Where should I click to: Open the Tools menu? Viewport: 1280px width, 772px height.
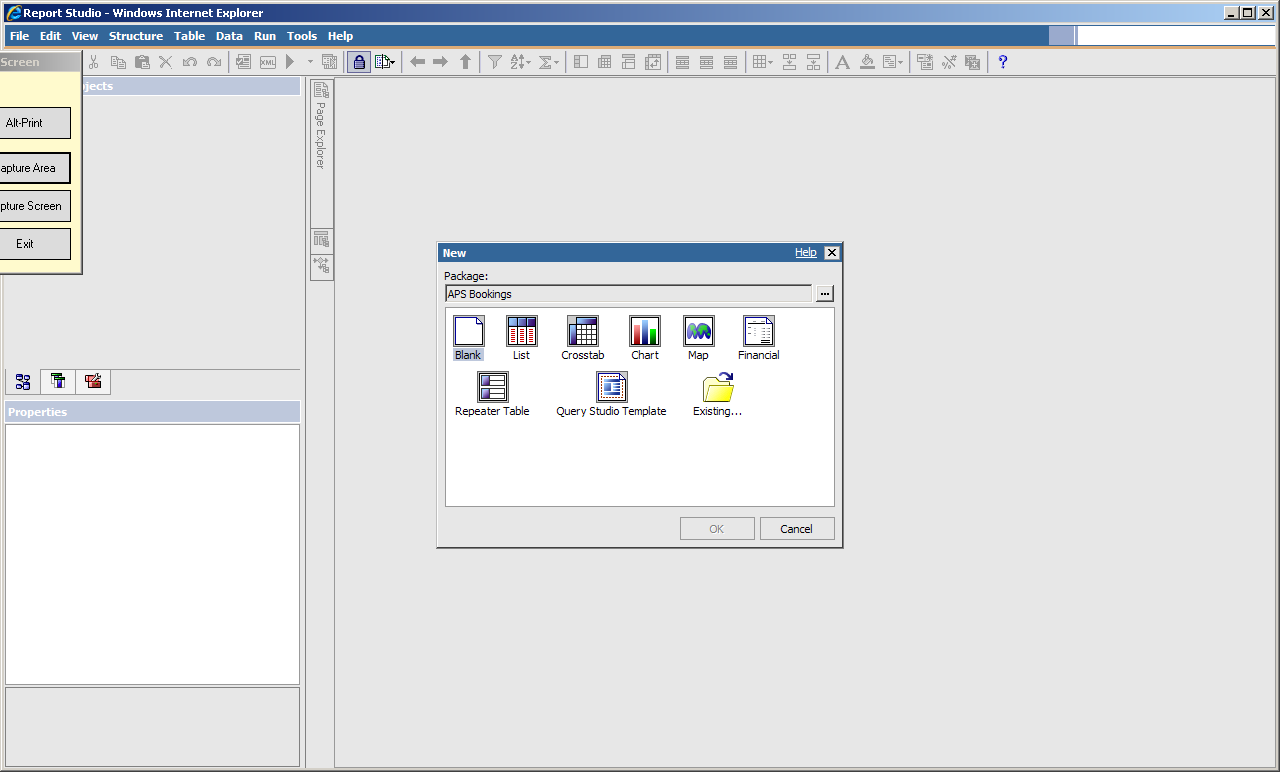coord(302,36)
